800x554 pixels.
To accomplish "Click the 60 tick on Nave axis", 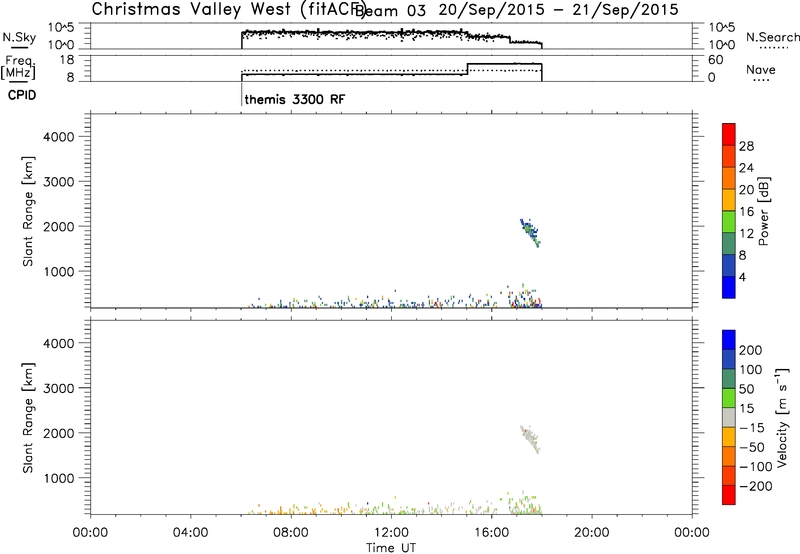I will click(x=716, y=60).
